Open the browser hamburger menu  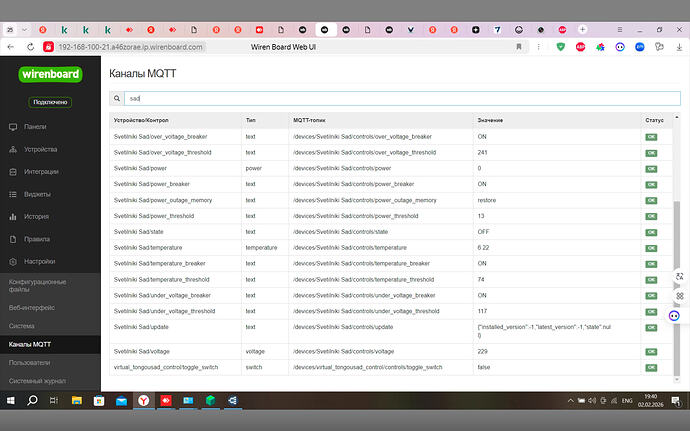[x=620, y=29]
